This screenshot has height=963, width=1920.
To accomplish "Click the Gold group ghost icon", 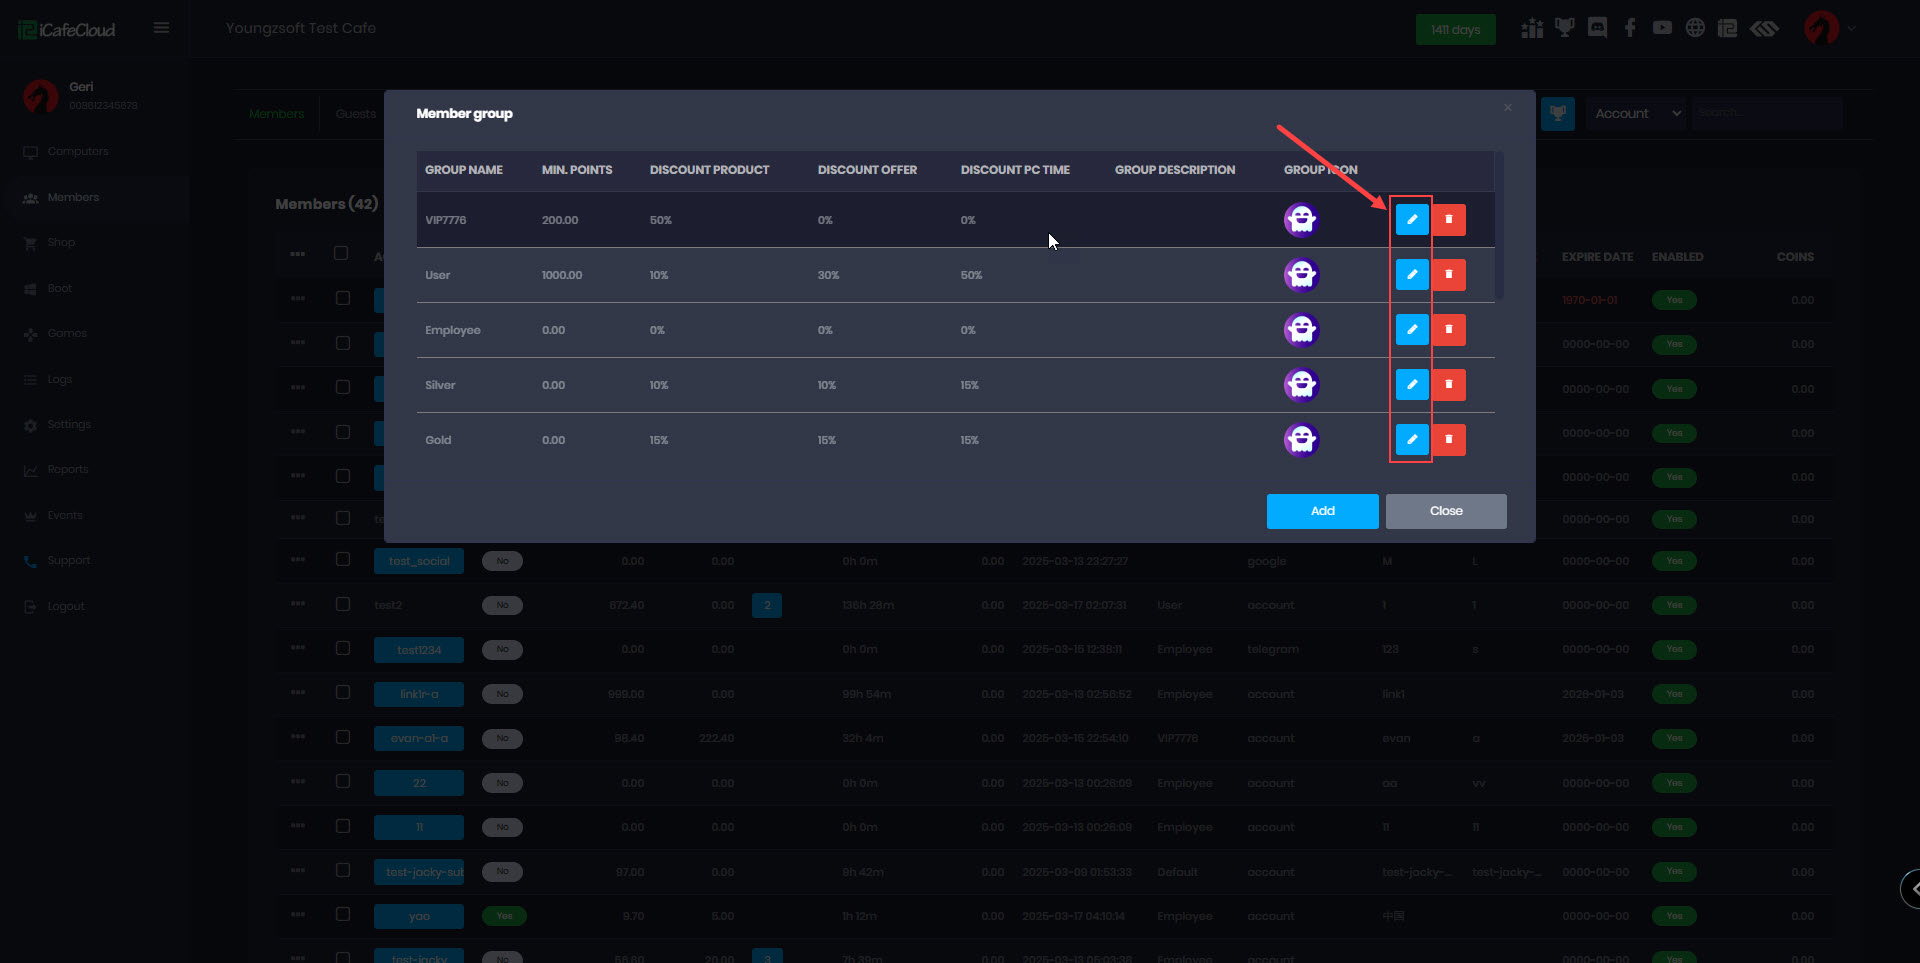I will tap(1301, 440).
